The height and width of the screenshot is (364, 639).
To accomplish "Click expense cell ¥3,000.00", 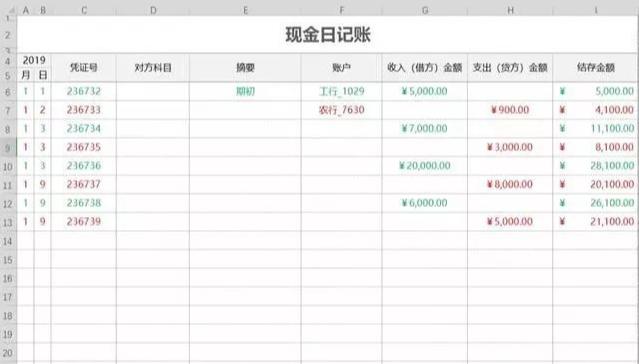I will pos(510,147).
